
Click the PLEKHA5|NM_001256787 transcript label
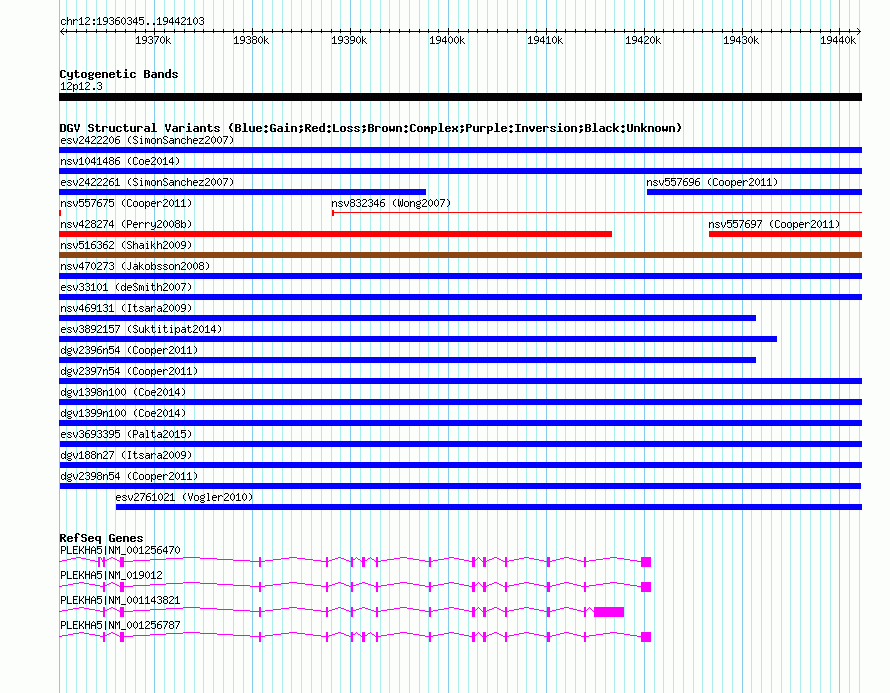click(120, 625)
